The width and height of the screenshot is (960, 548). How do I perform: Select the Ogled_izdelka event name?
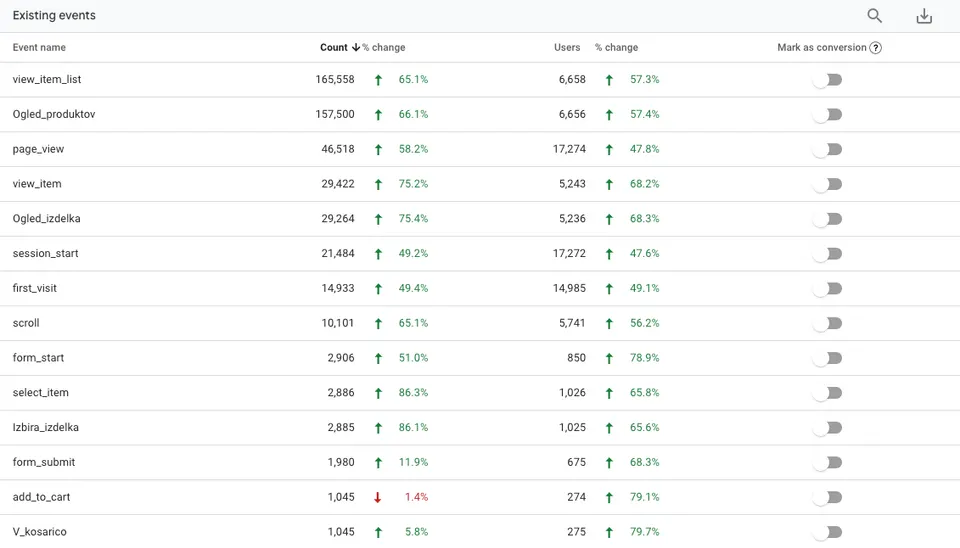[47, 219]
